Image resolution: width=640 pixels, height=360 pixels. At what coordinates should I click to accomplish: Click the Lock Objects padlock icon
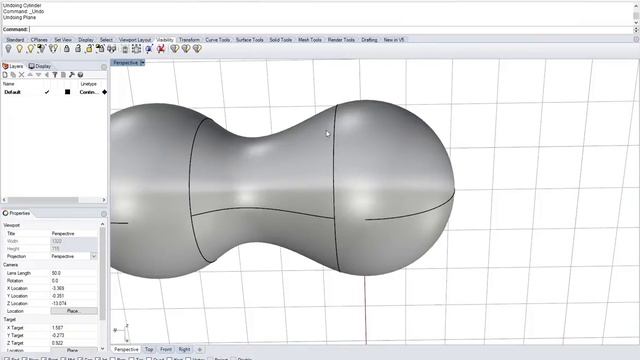click(x=67, y=49)
